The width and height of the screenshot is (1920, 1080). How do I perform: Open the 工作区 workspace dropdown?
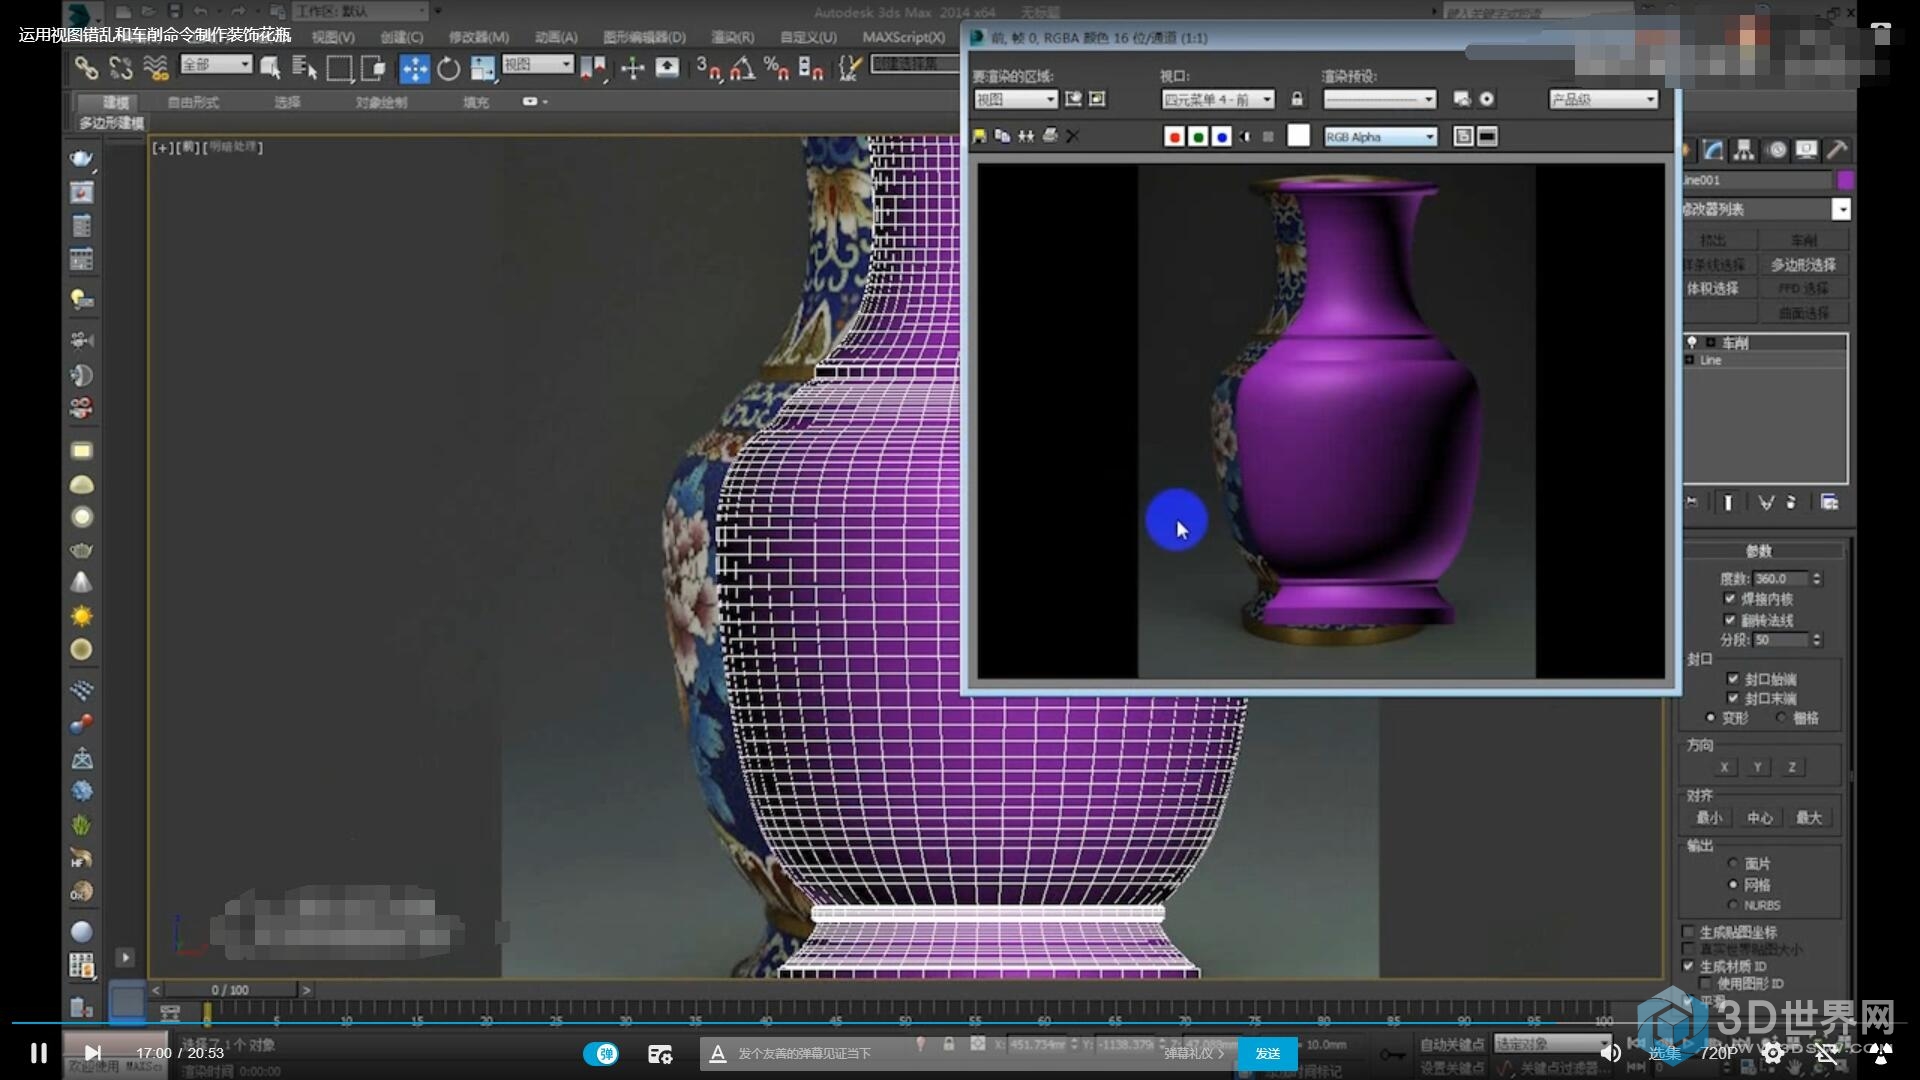click(360, 11)
